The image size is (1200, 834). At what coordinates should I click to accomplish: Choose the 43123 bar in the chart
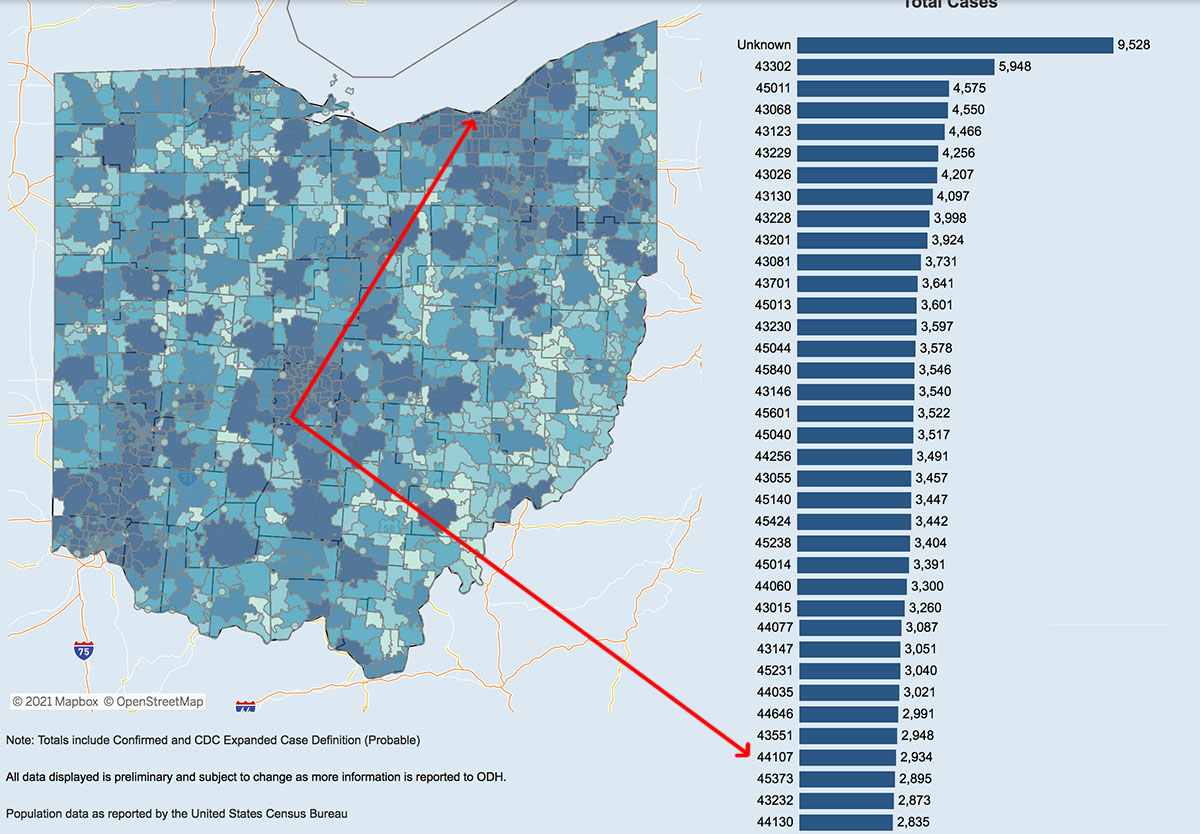(870, 132)
